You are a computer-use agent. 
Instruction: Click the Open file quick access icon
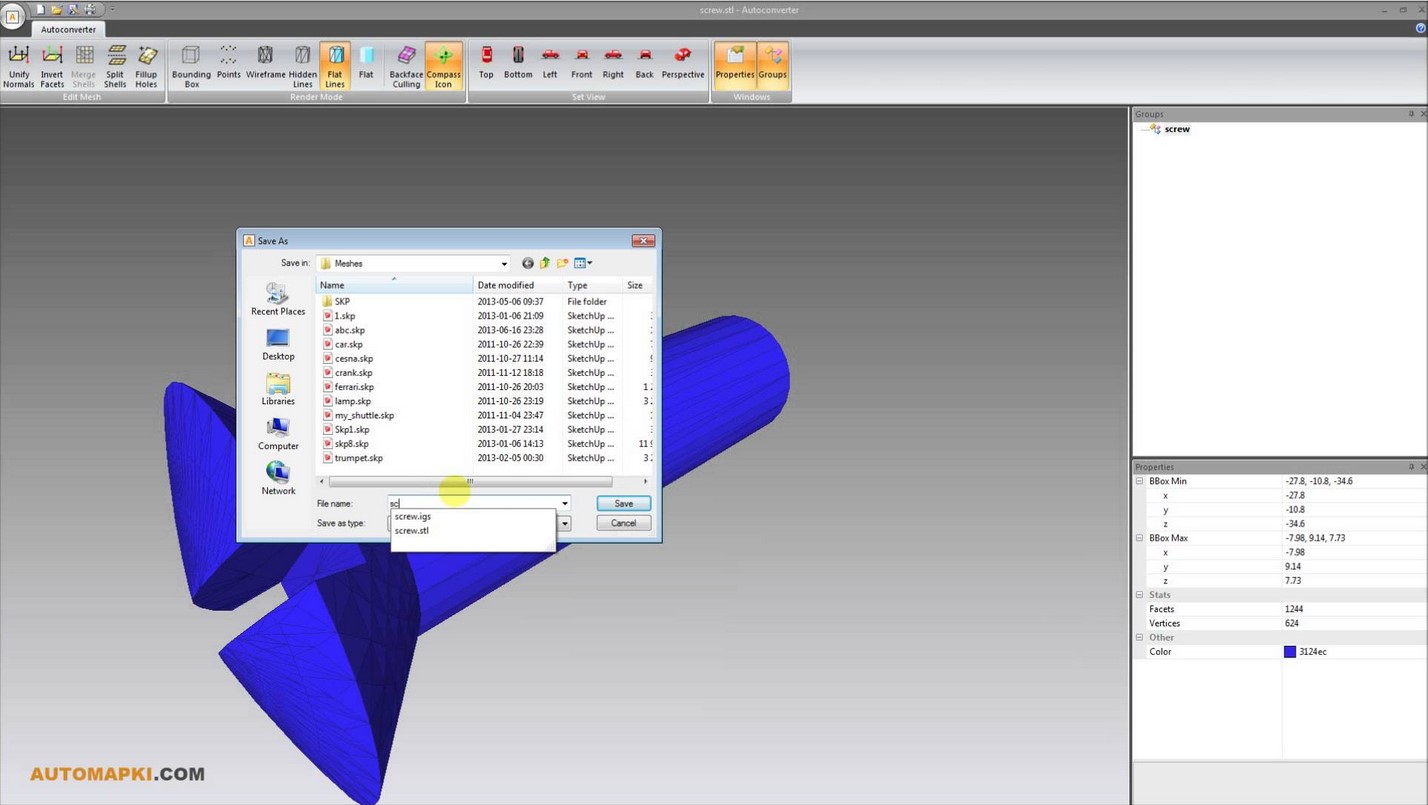57,9
